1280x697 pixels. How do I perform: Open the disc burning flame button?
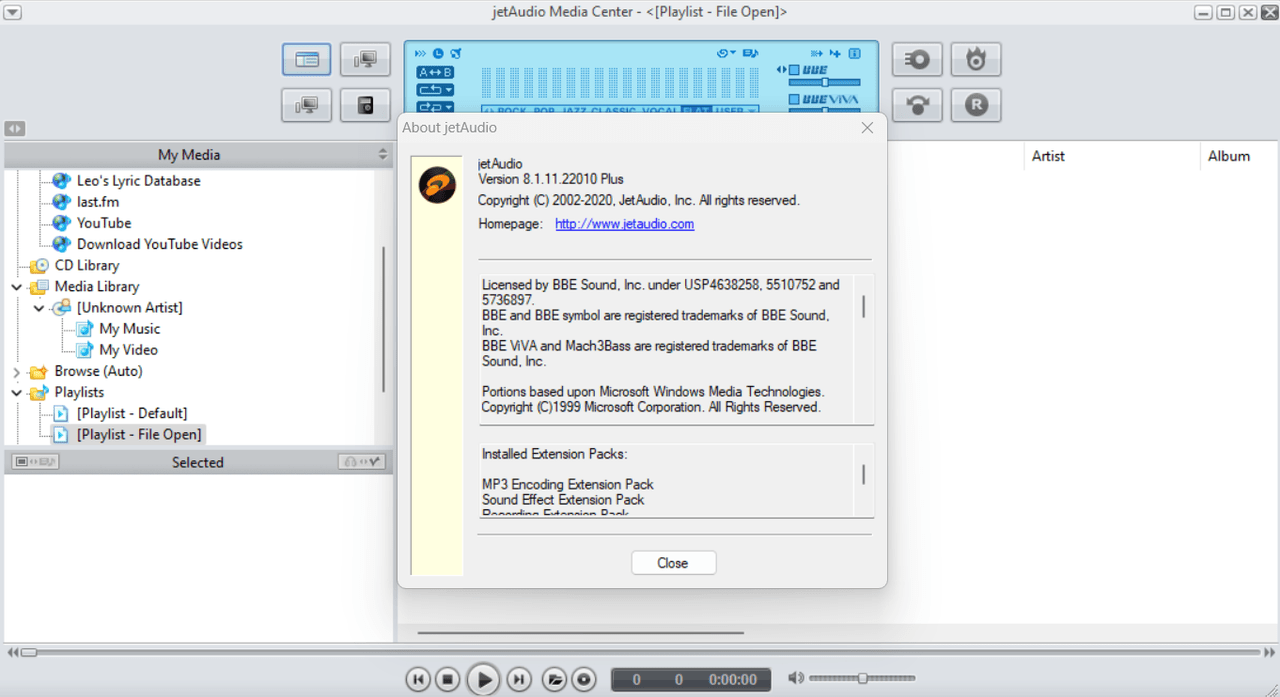(976, 60)
